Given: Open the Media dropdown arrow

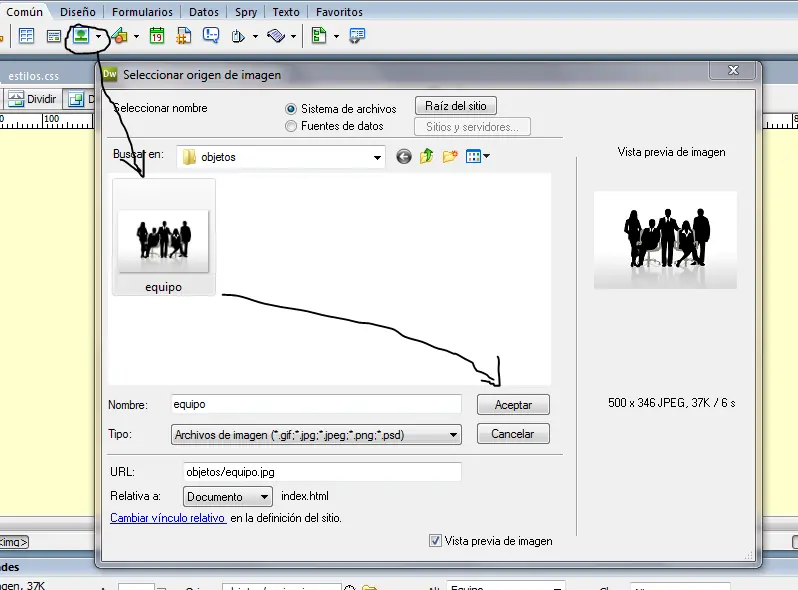Looking at the screenshot, I should 136,36.
